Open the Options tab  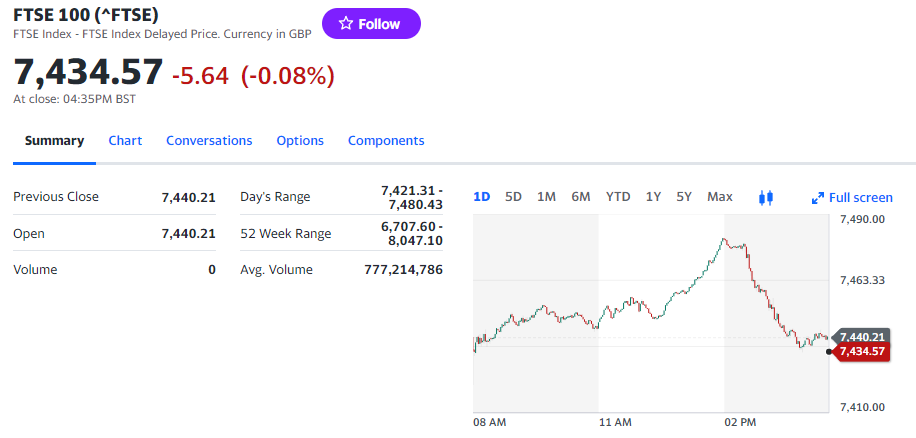300,141
